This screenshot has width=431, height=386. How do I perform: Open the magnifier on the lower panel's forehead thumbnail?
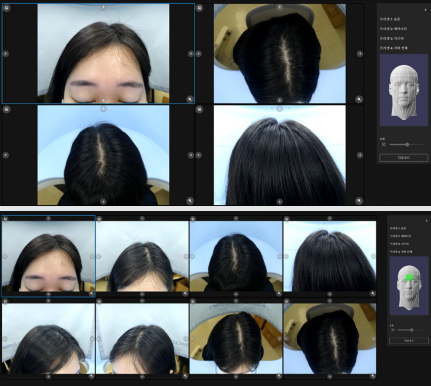91,294
